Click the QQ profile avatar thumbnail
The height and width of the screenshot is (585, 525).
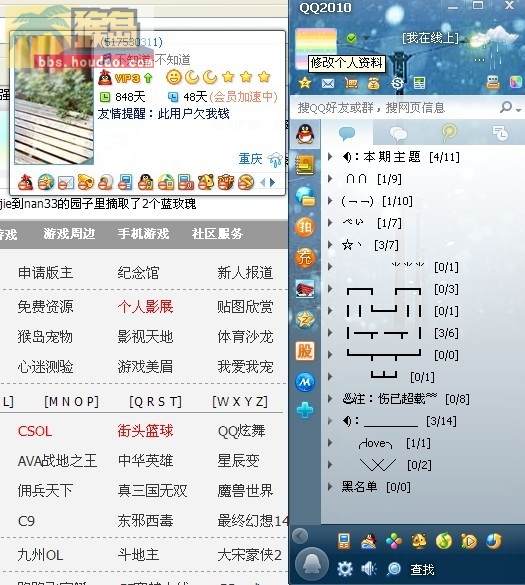coord(316,49)
